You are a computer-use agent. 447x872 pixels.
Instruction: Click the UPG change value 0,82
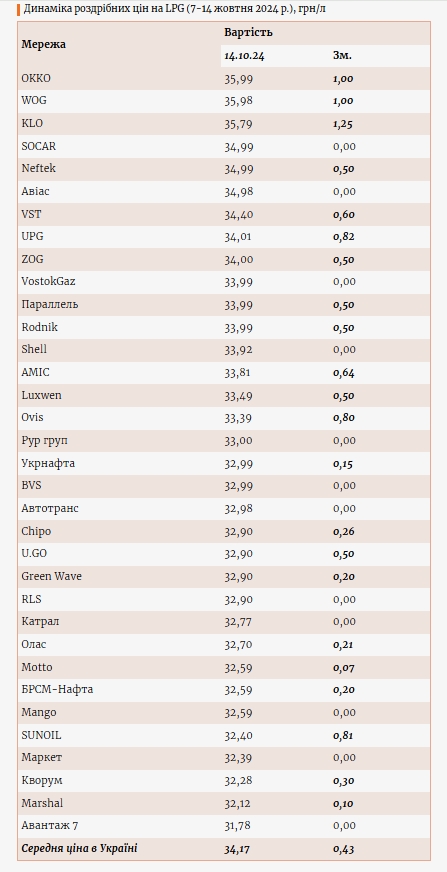(344, 237)
